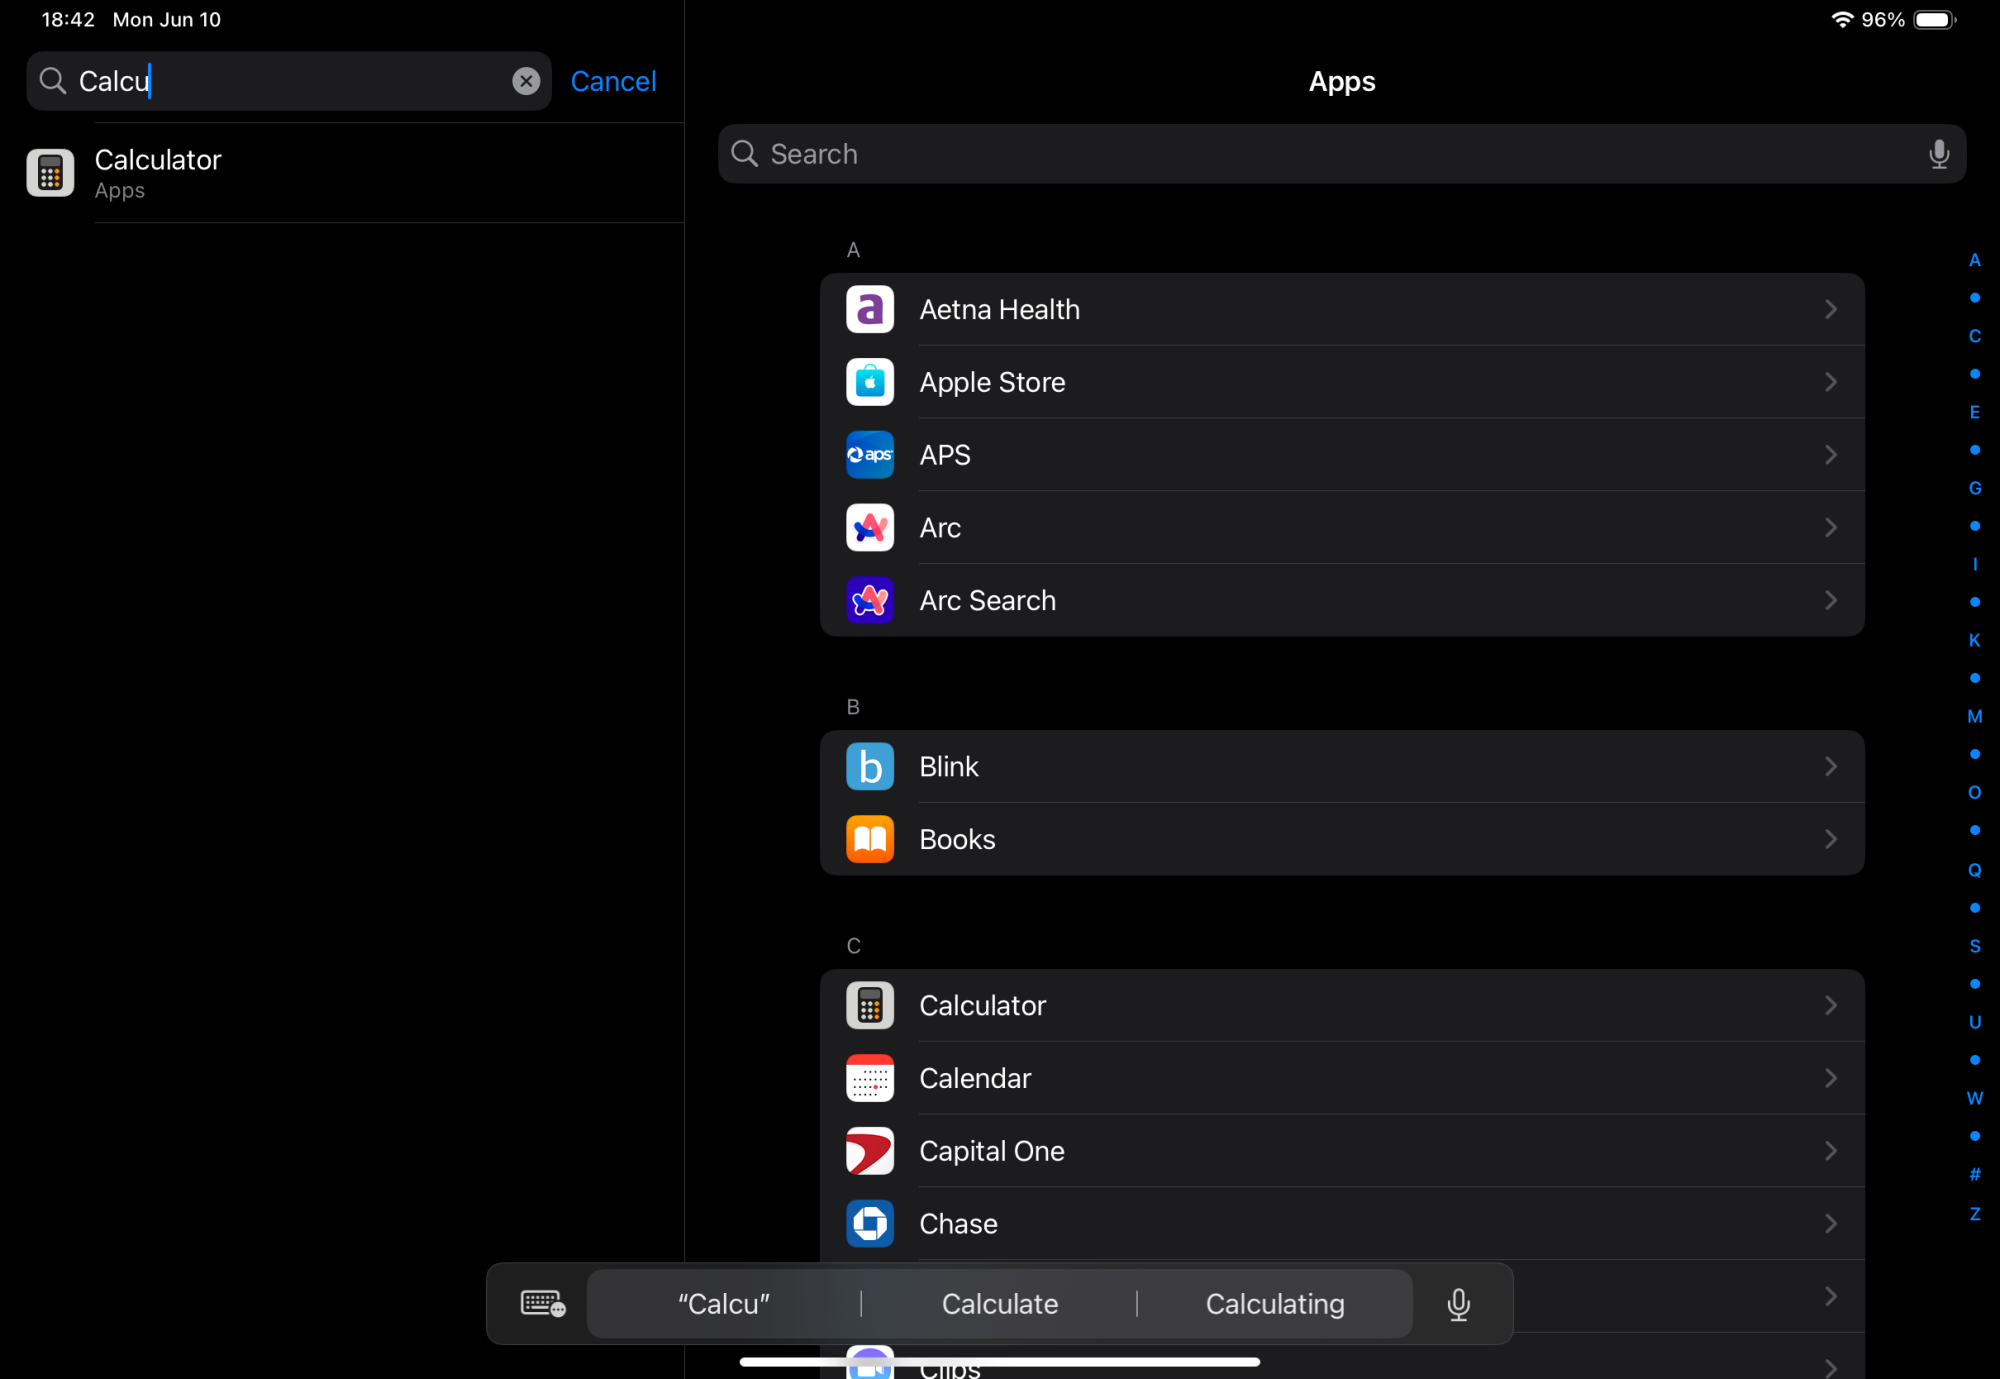Tap the show keyboard icon in suggestion bar
The image size is (2000, 1379).
542,1304
